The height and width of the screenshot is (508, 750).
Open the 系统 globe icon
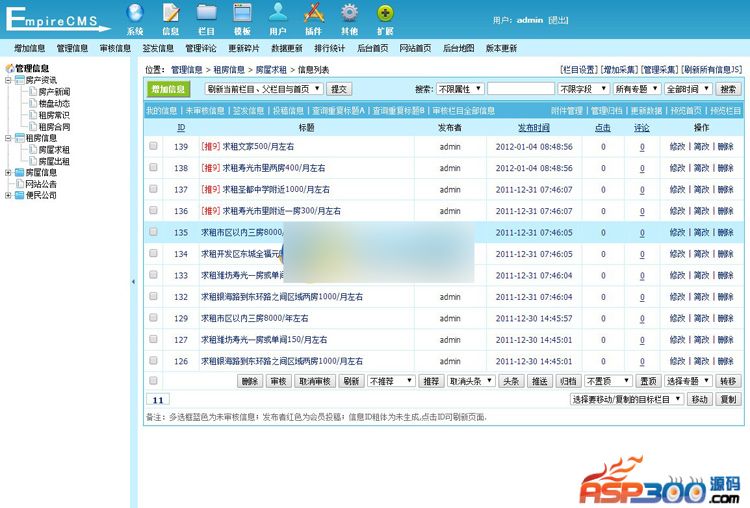pos(135,13)
